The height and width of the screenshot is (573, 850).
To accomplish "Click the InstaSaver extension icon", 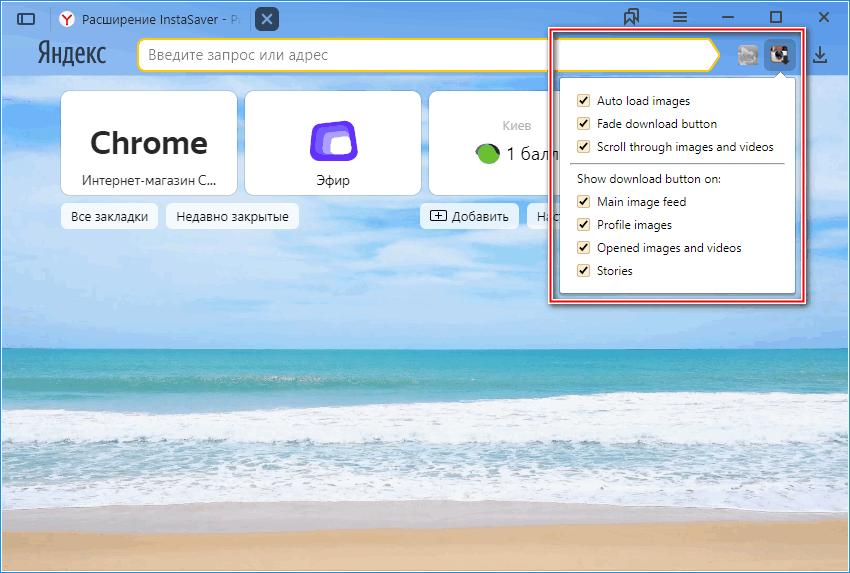I will coord(780,56).
